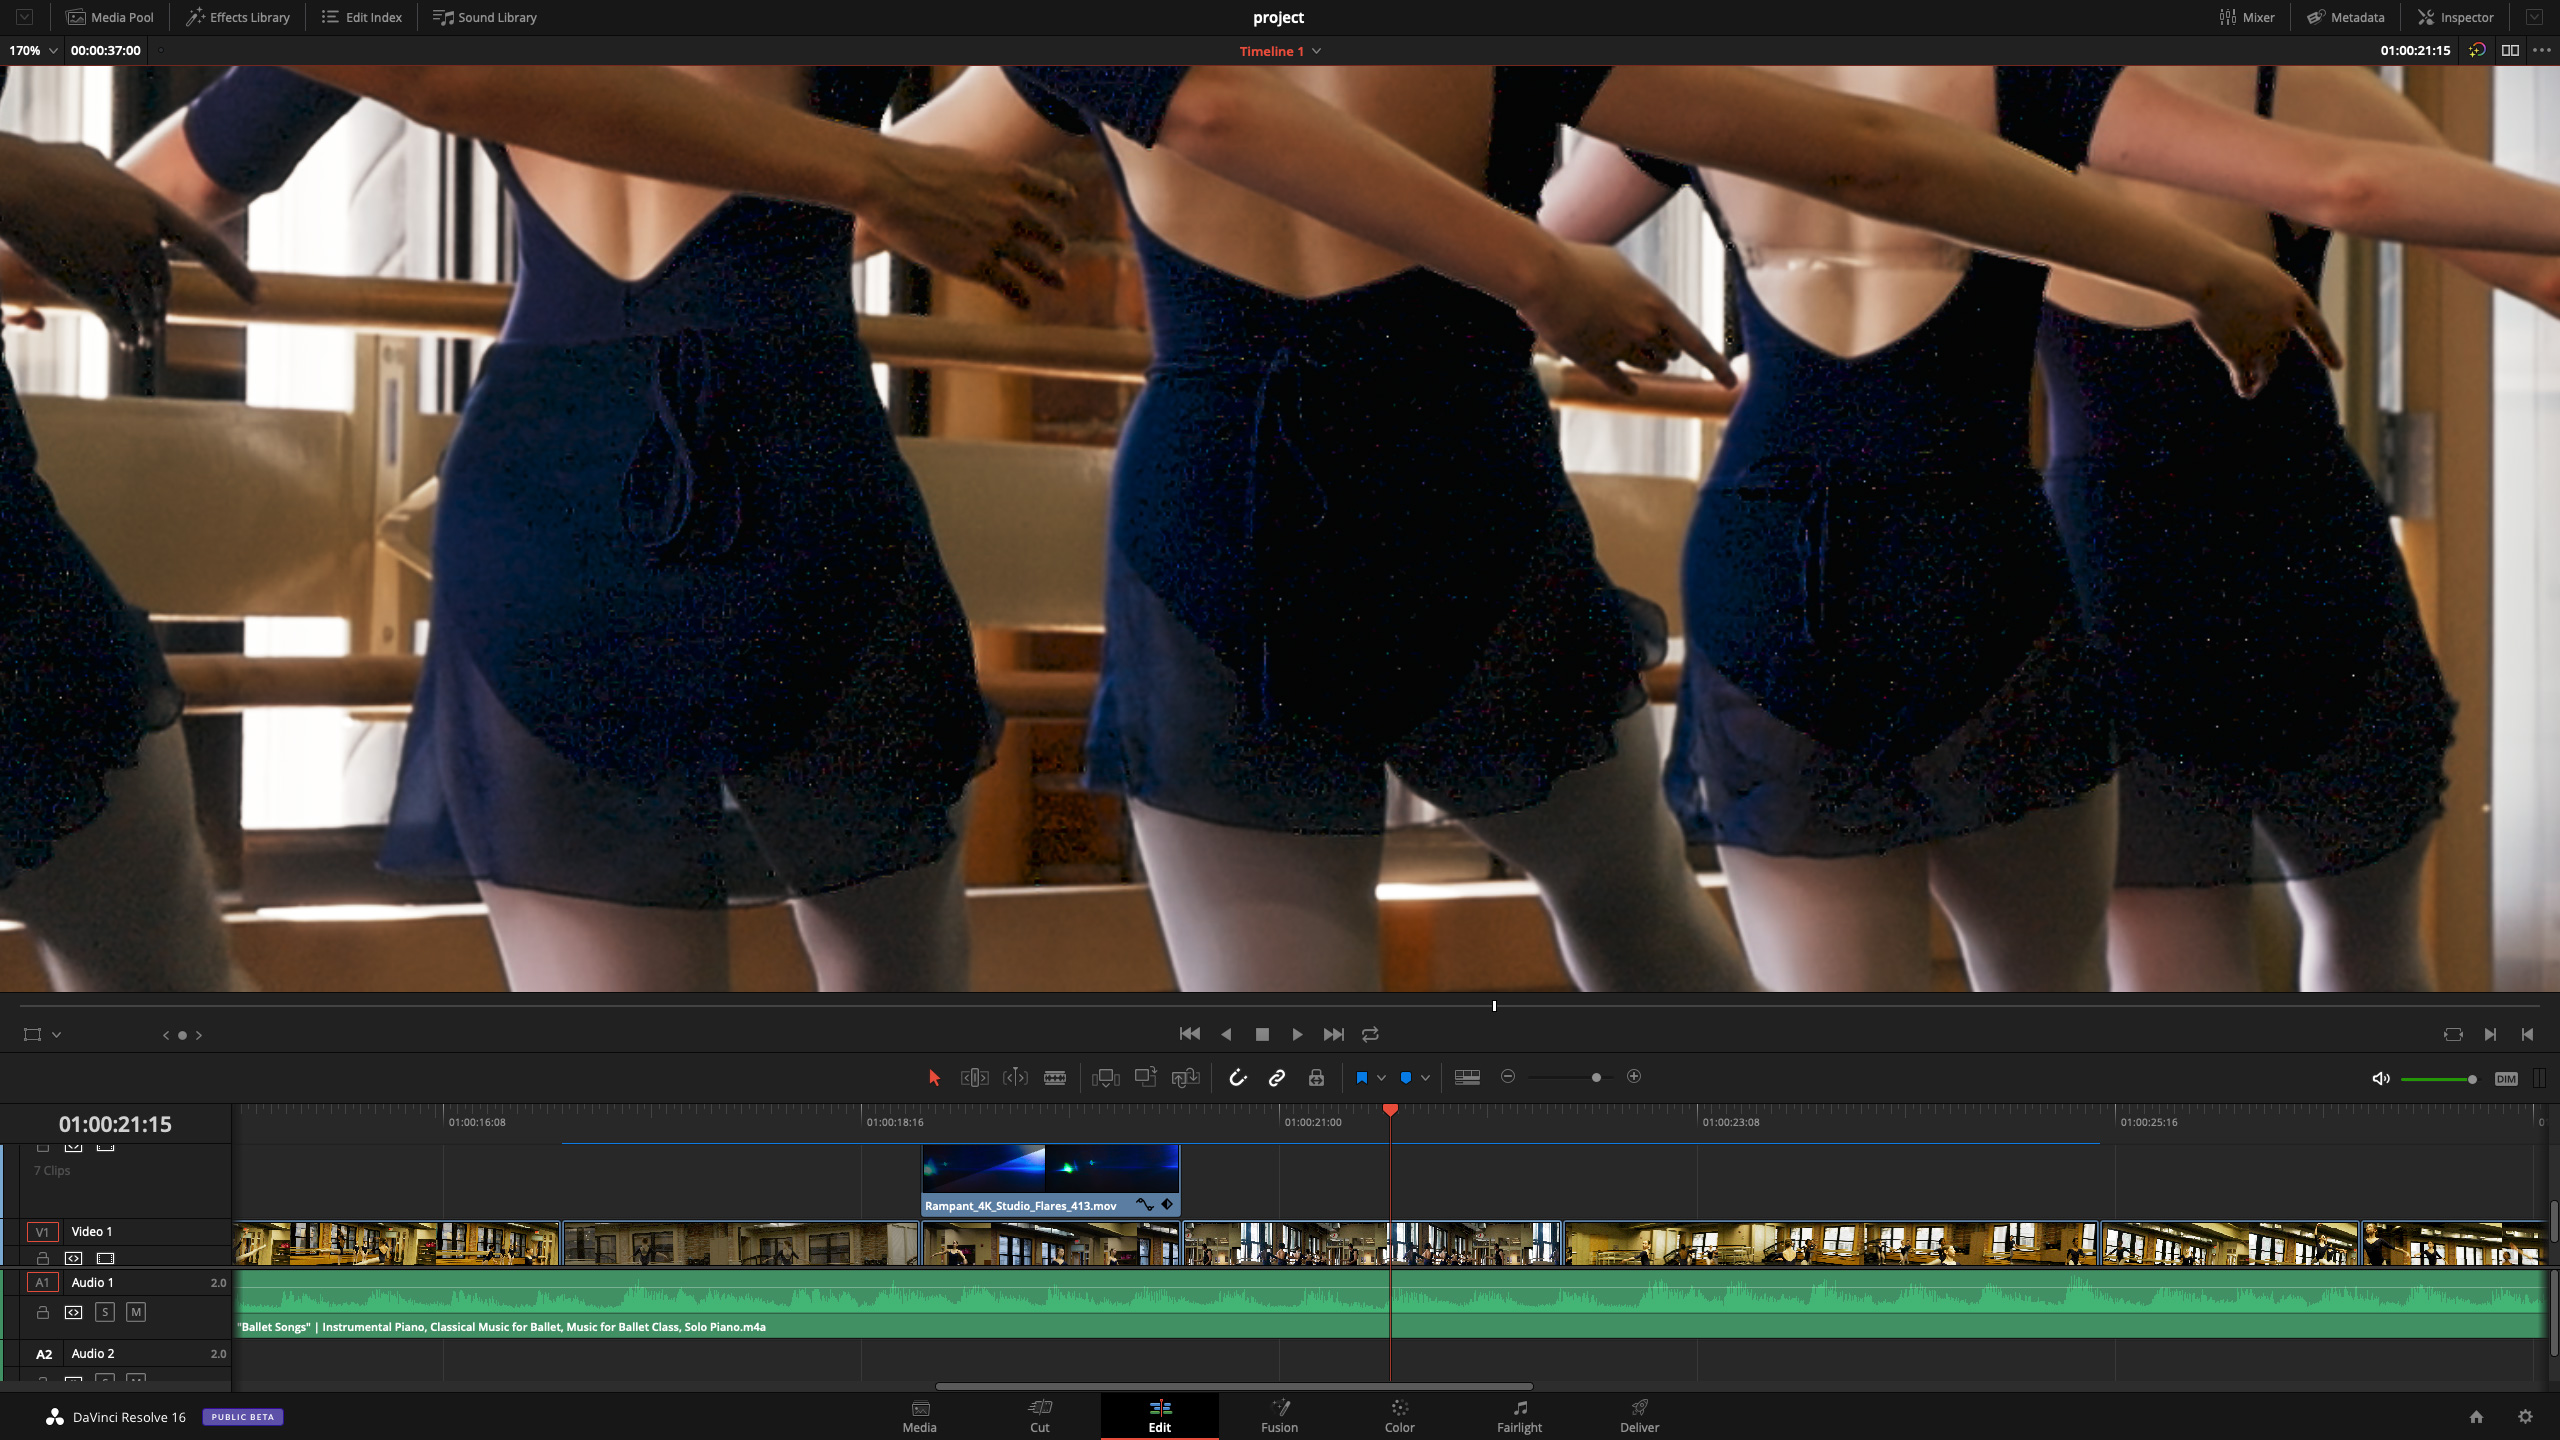Image resolution: width=2560 pixels, height=1440 pixels.
Task: Select the Dynamic Trim Mode tool
Action: tap(1015, 1078)
